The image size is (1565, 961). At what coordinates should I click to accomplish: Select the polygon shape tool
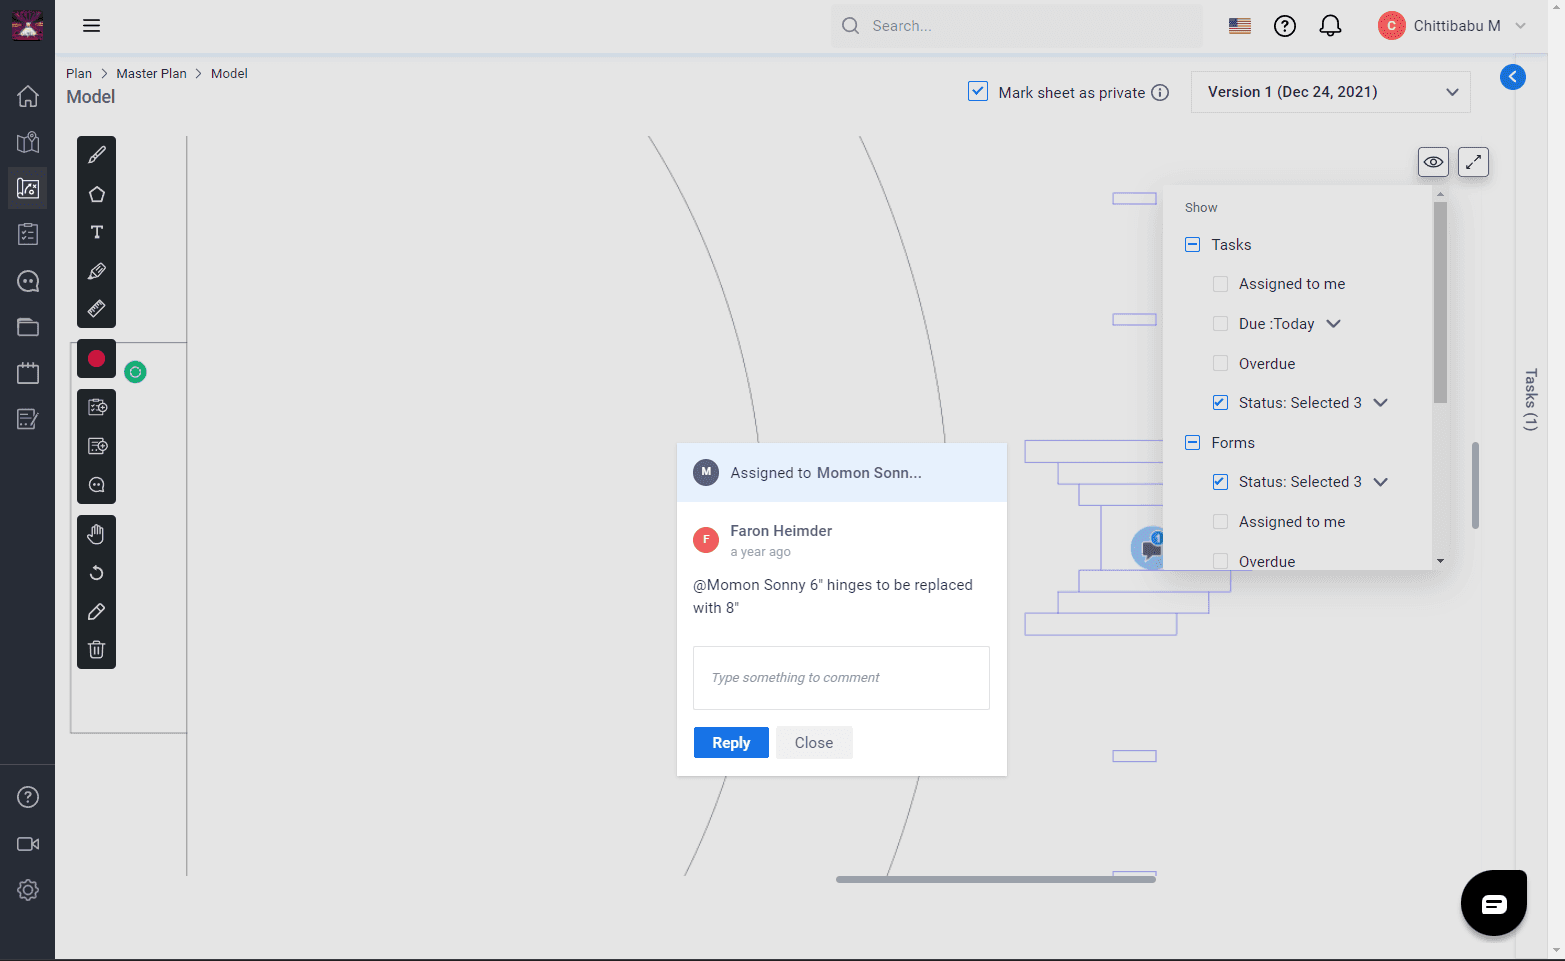[97, 194]
